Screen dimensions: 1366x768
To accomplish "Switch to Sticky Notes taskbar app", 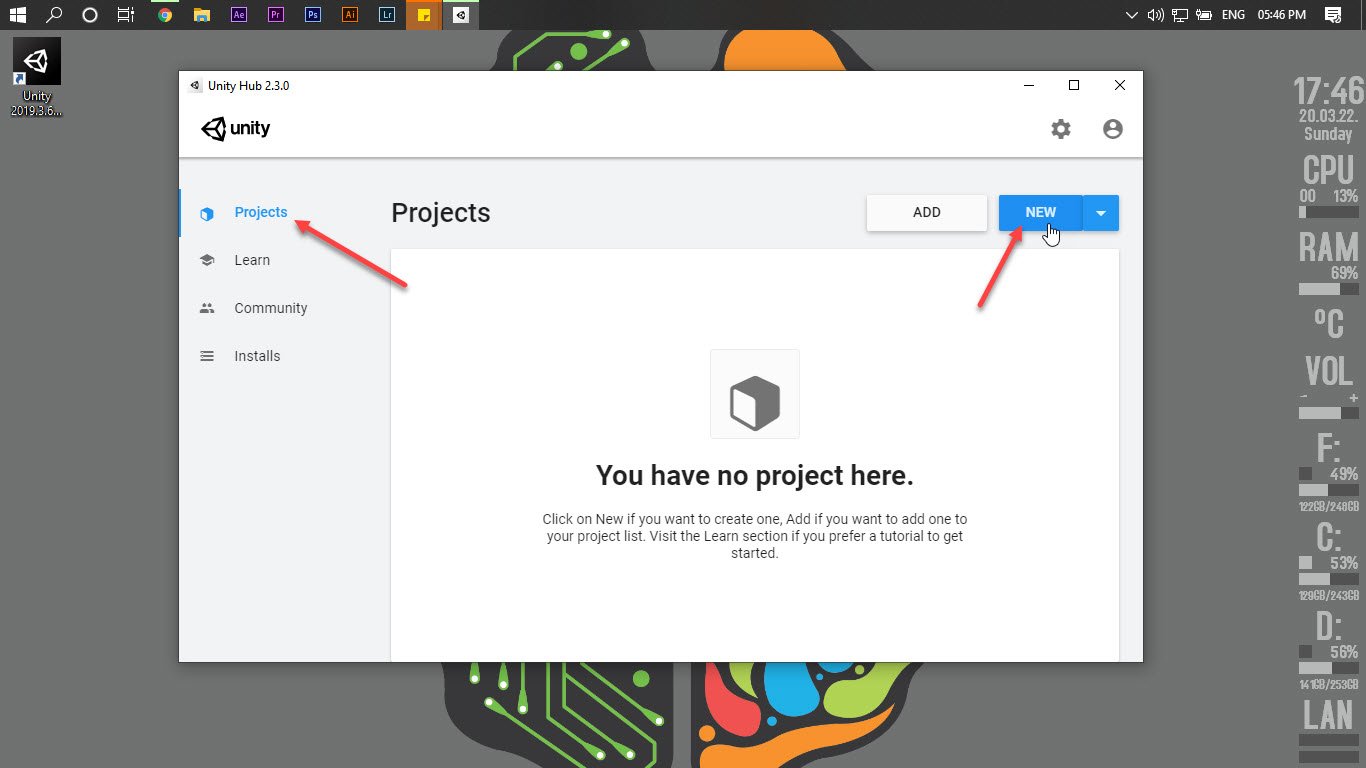I will pos(424,15).
